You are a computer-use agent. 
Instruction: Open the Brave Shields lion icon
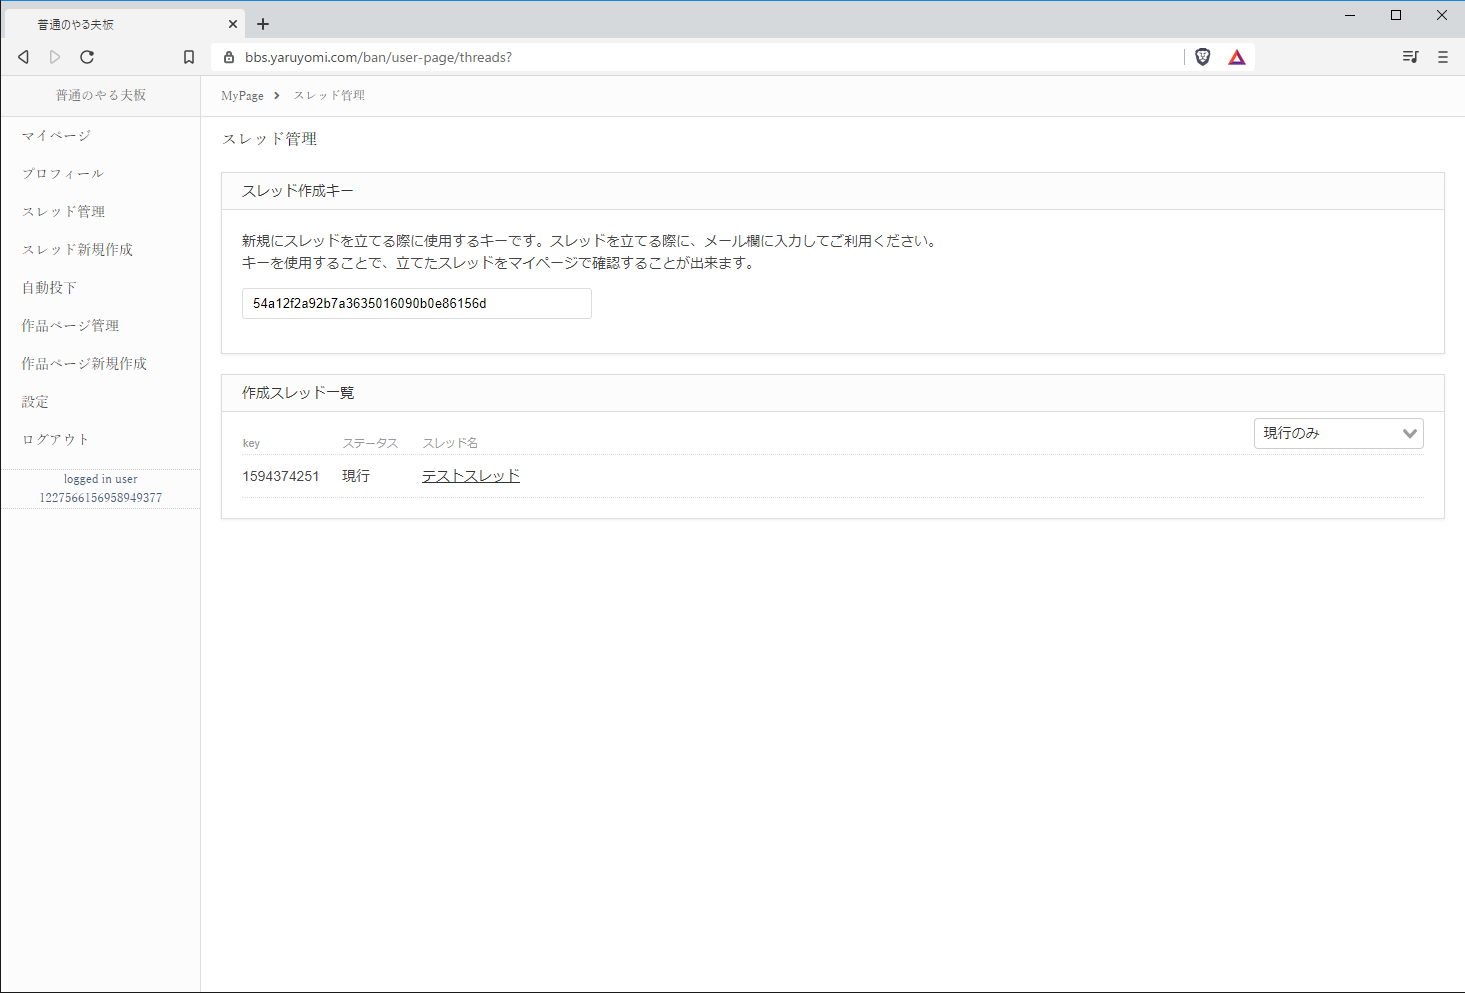1203,57
